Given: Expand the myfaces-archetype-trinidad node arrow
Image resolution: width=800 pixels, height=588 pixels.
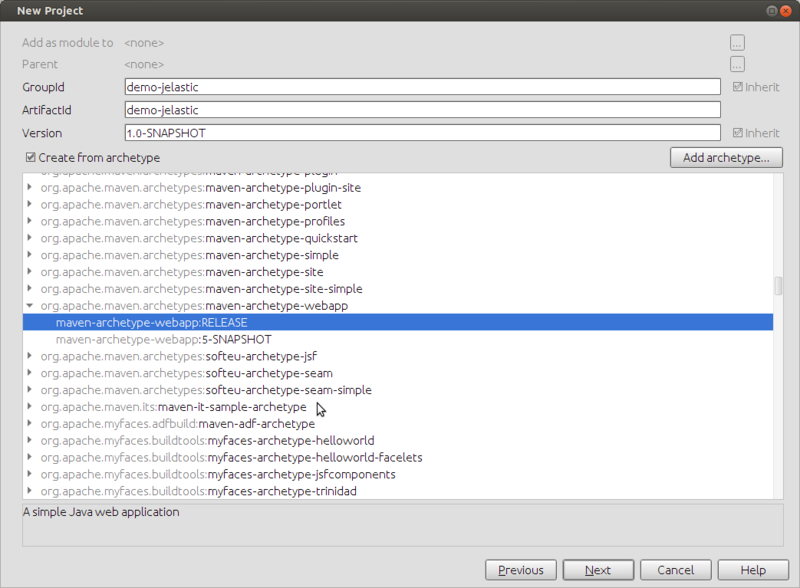Looking at the screenshot, I should coord(30,491).
